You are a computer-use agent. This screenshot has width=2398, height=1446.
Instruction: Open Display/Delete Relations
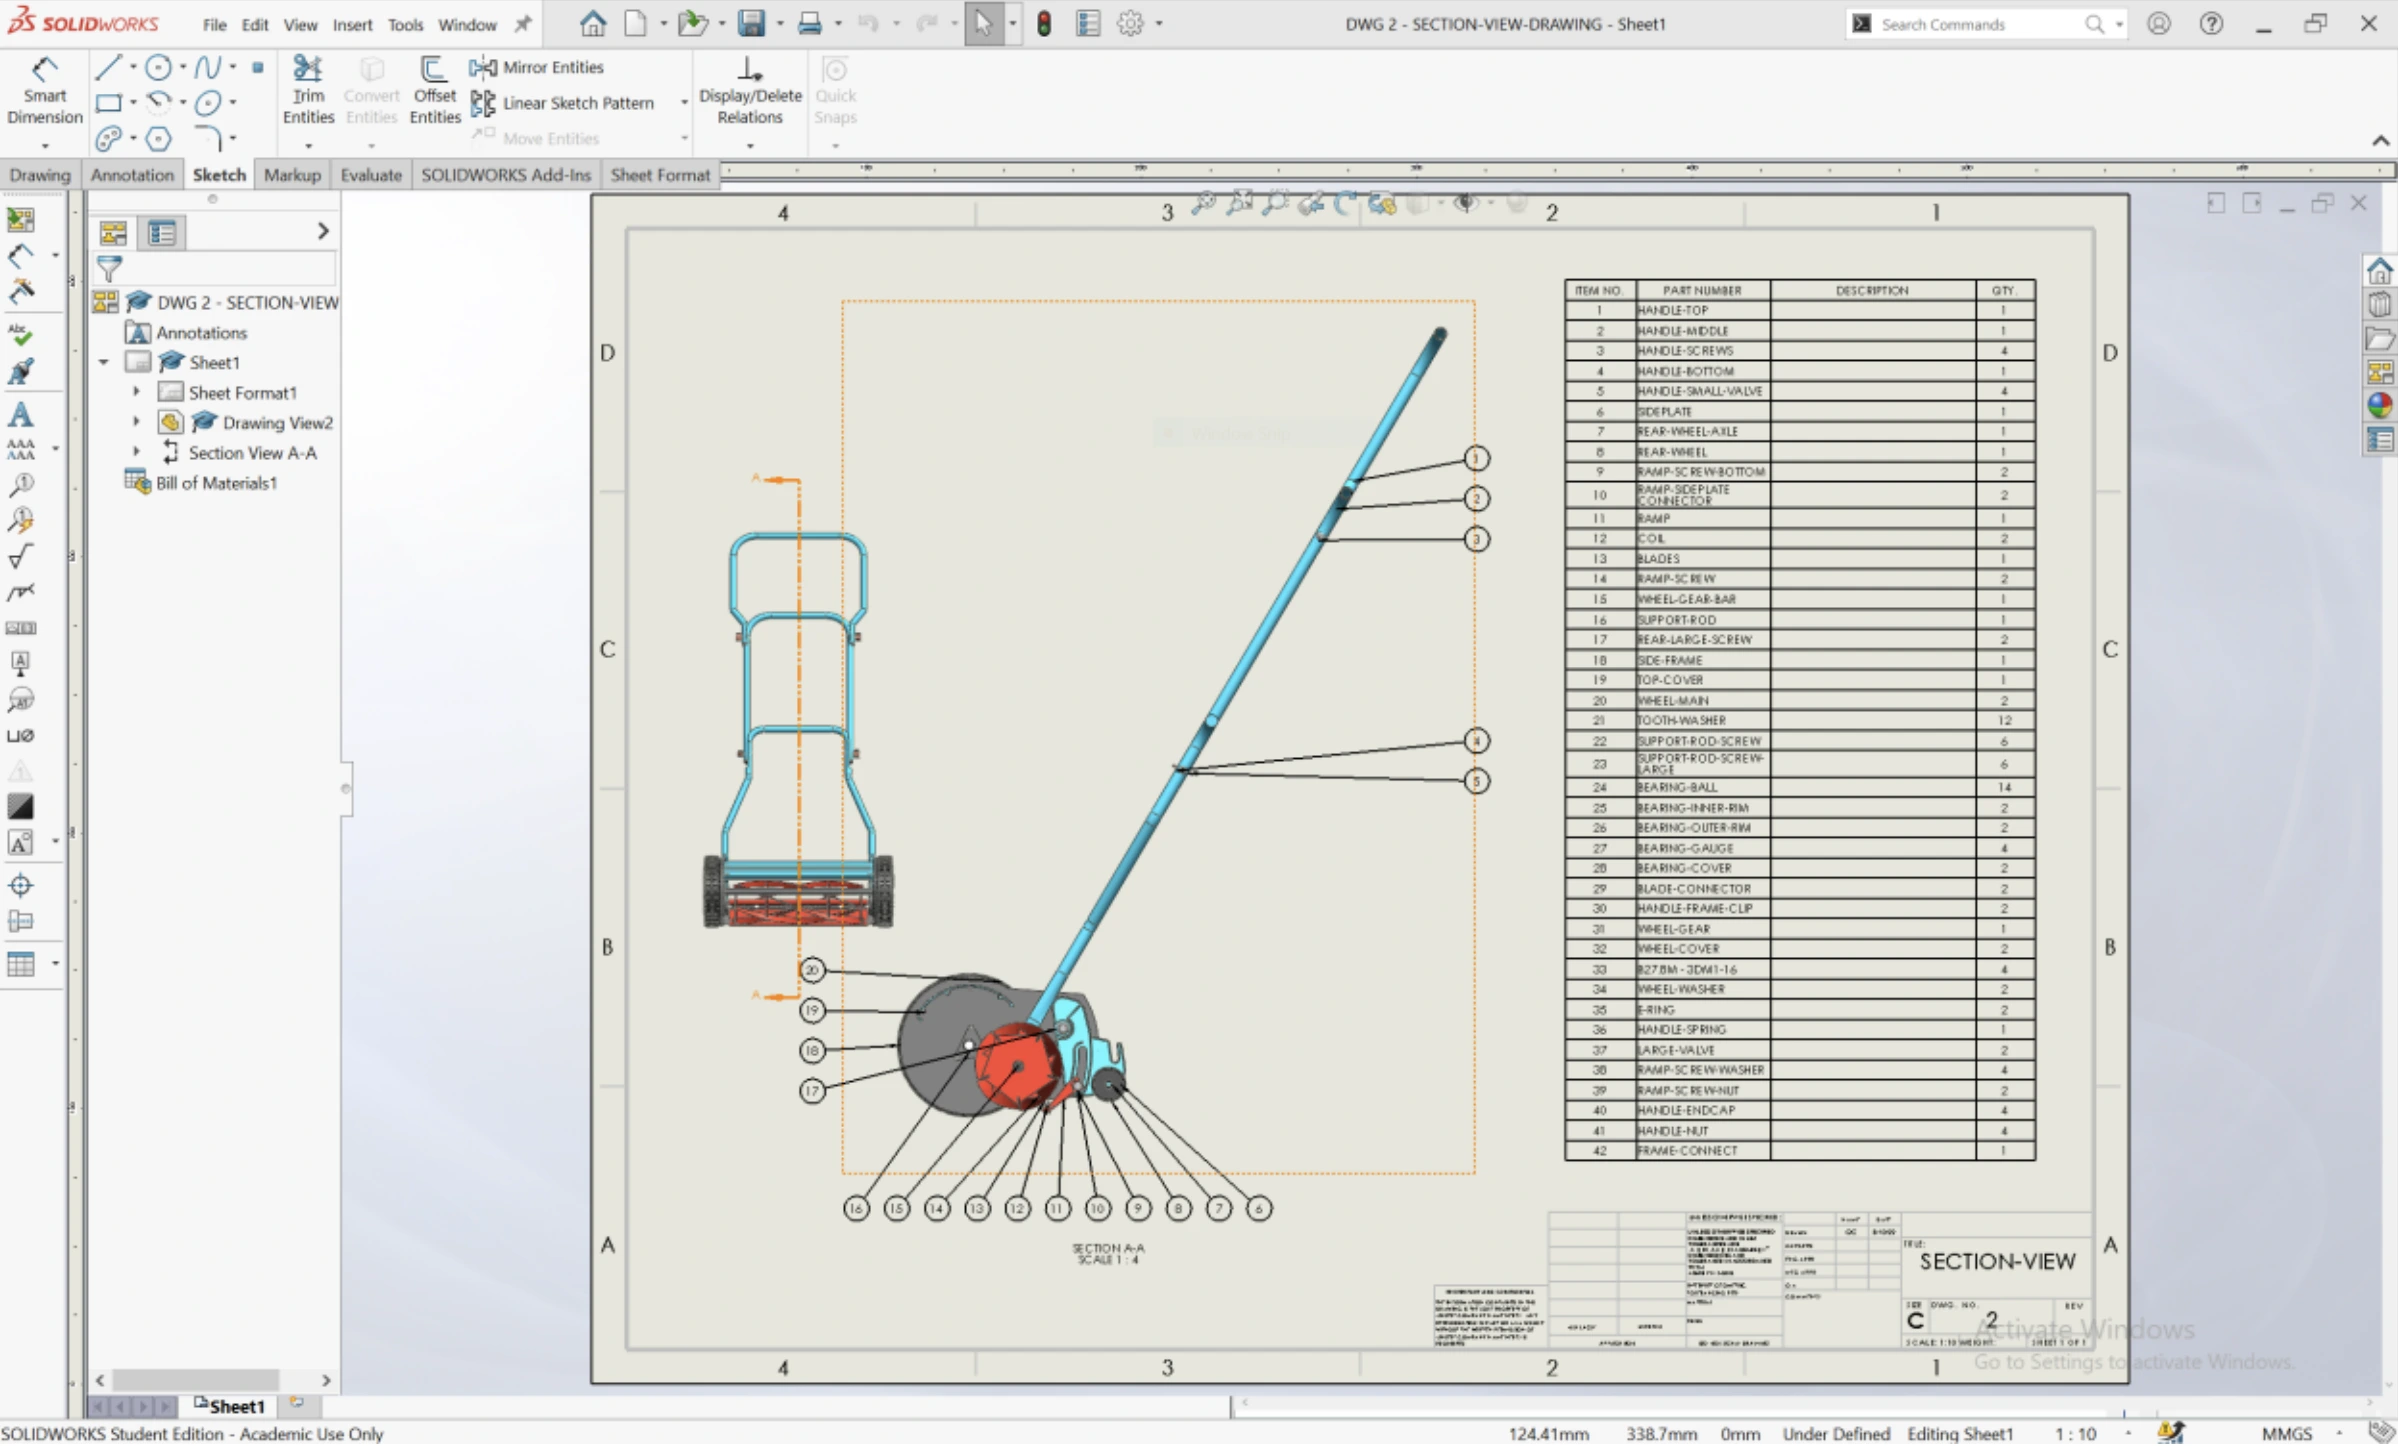pyautogui.click(x=750, y=91)
